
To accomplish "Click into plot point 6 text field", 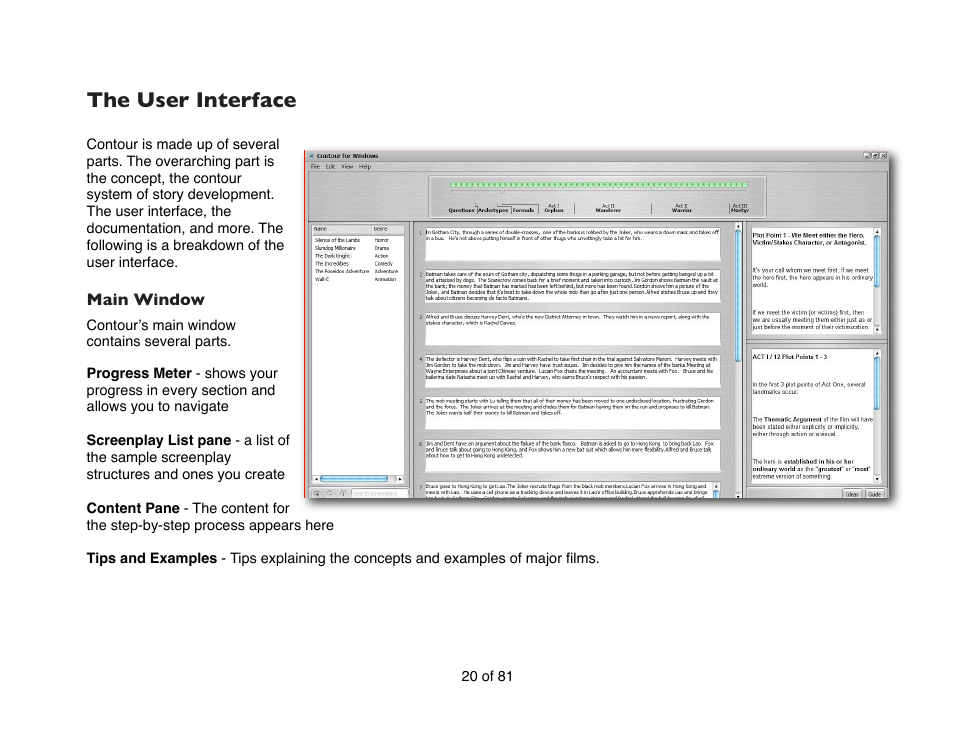I will point(573,456).
